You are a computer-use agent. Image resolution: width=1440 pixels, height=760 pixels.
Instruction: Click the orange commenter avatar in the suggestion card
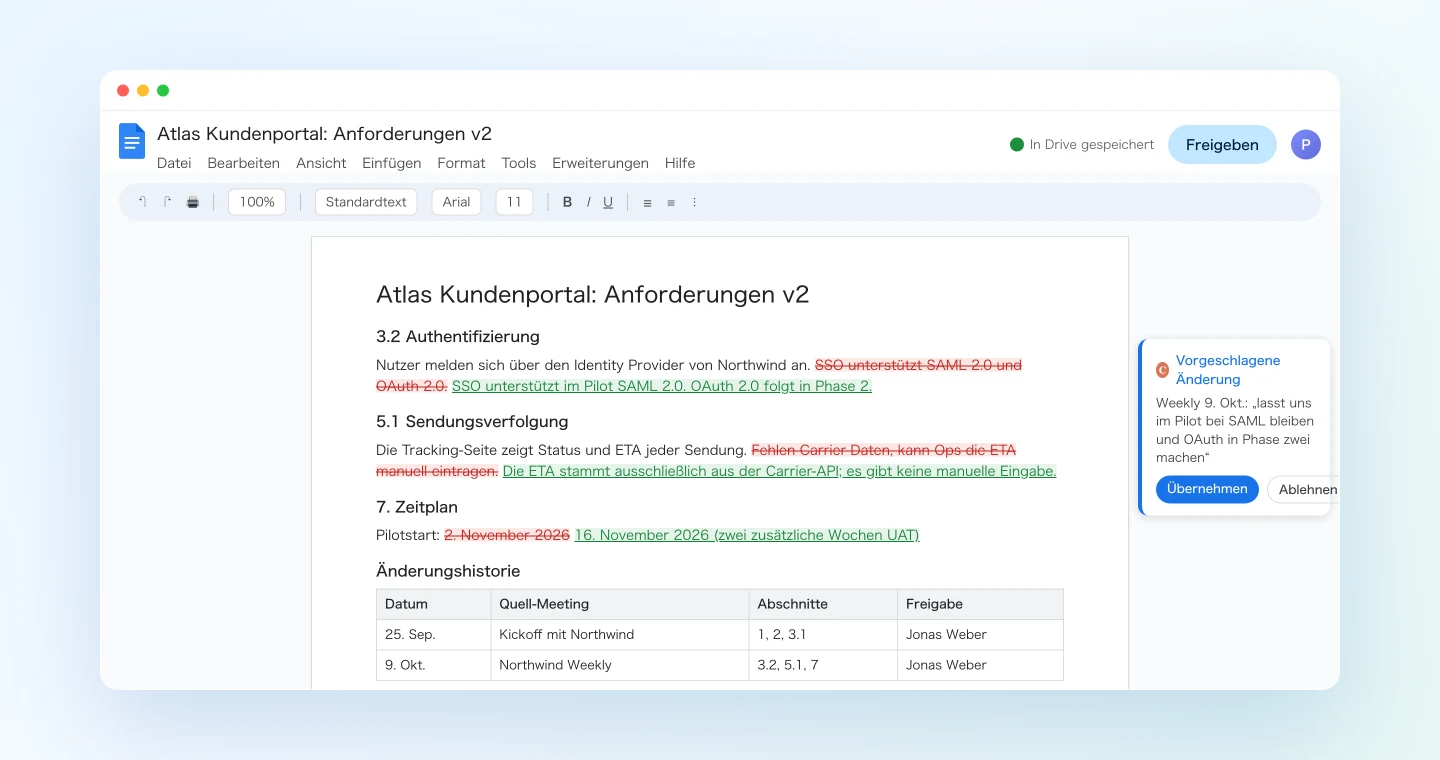1162,369
